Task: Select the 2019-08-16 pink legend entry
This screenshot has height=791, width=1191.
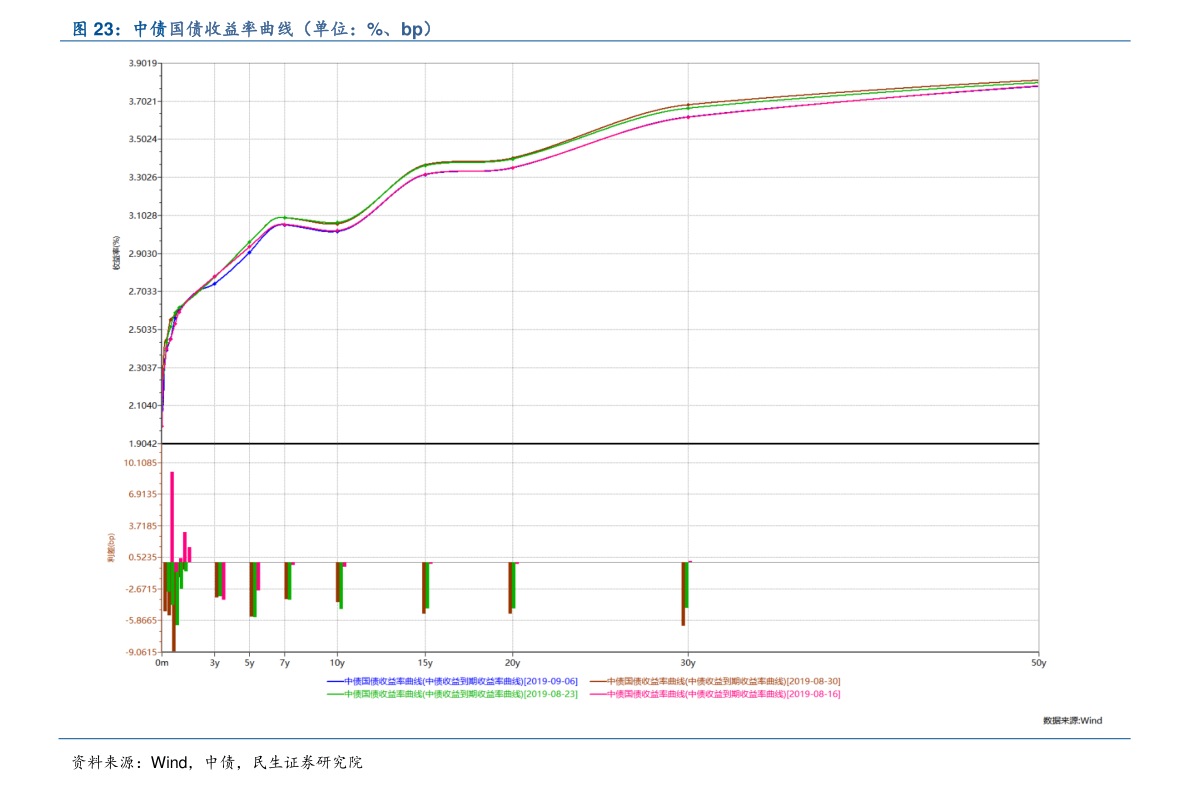Action: coord(716,694)
